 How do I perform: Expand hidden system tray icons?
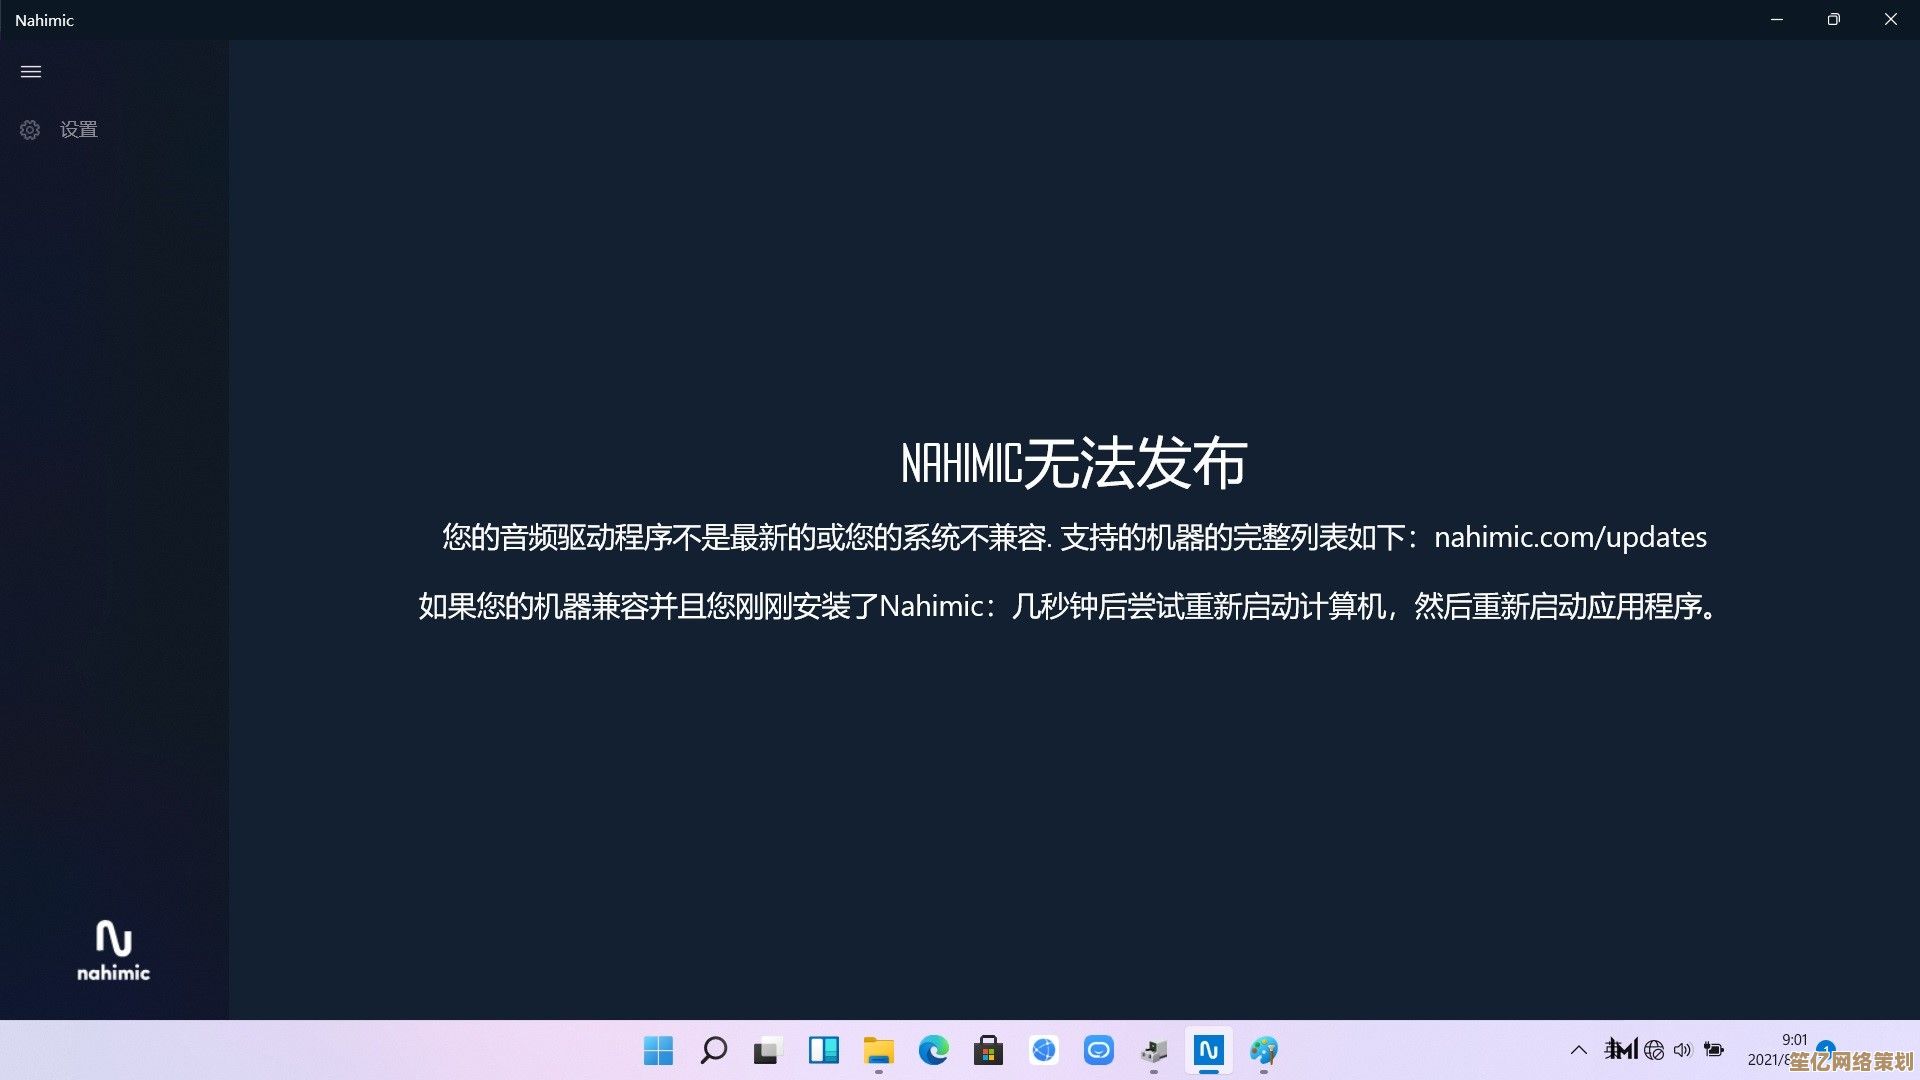point(1579,1050)
